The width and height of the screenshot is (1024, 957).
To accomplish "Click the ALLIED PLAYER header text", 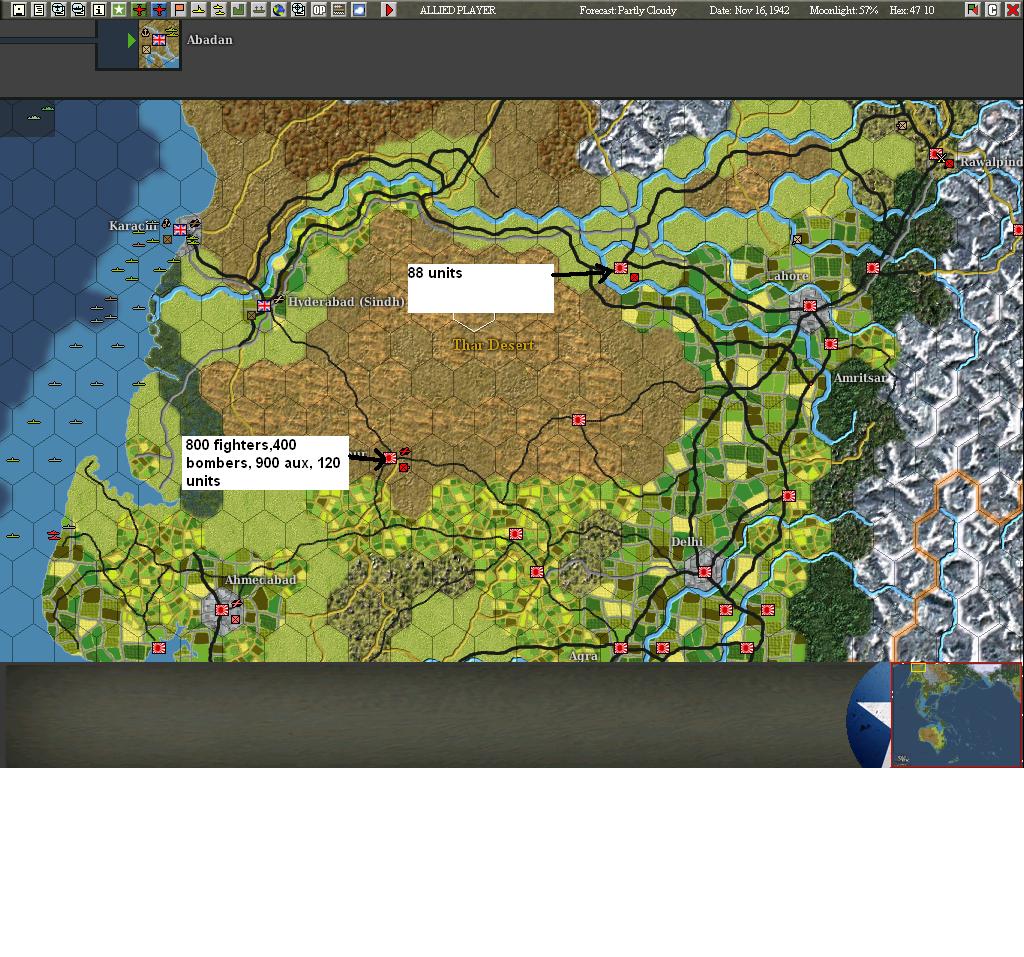I will (458, 10).
